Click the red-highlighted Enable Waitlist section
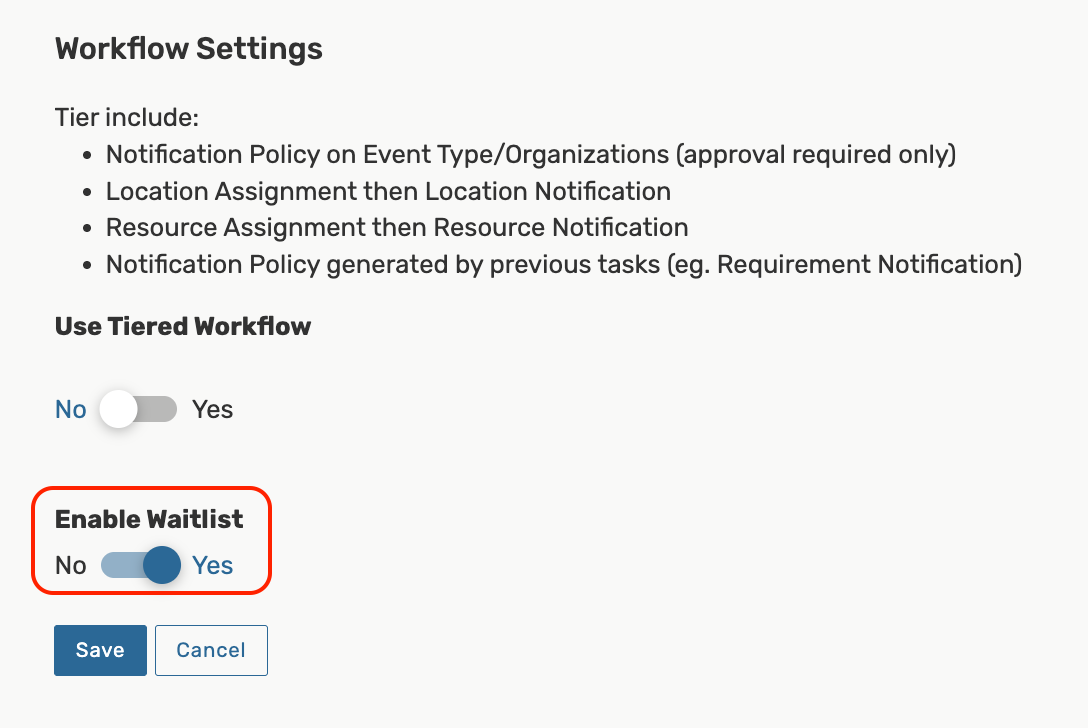The width and height of the screenshot is (1088, 728). pyautogui.click(x=150, y=541)
